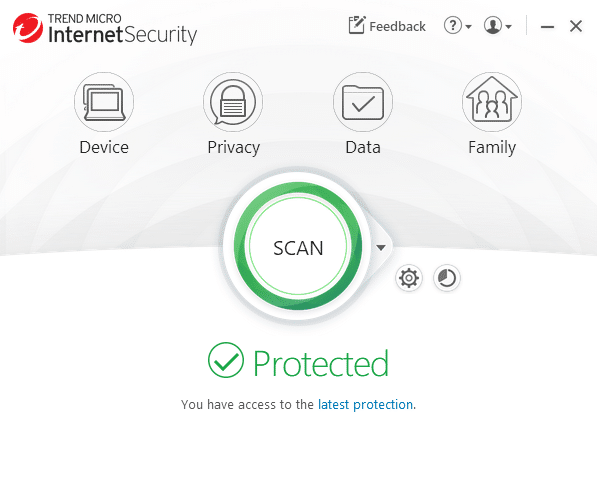Minimize the Internet Security window
The height and width of the screenshot is (484, 597).
coord(547,27)
